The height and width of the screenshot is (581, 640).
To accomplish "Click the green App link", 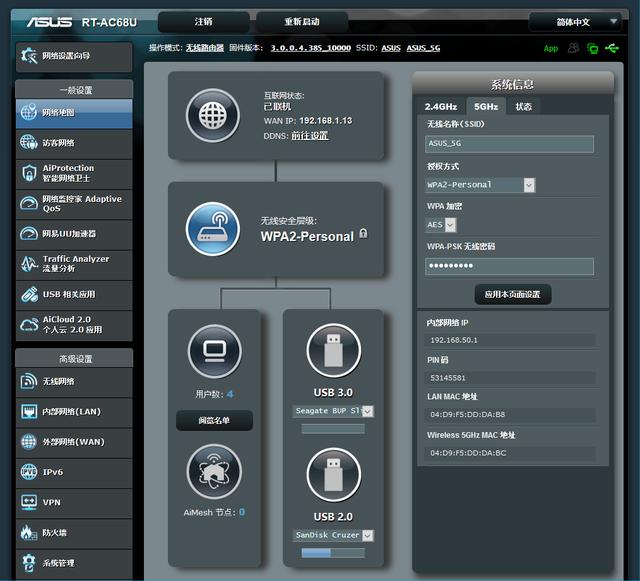I will pyautogui.click(x=551, y=48).
